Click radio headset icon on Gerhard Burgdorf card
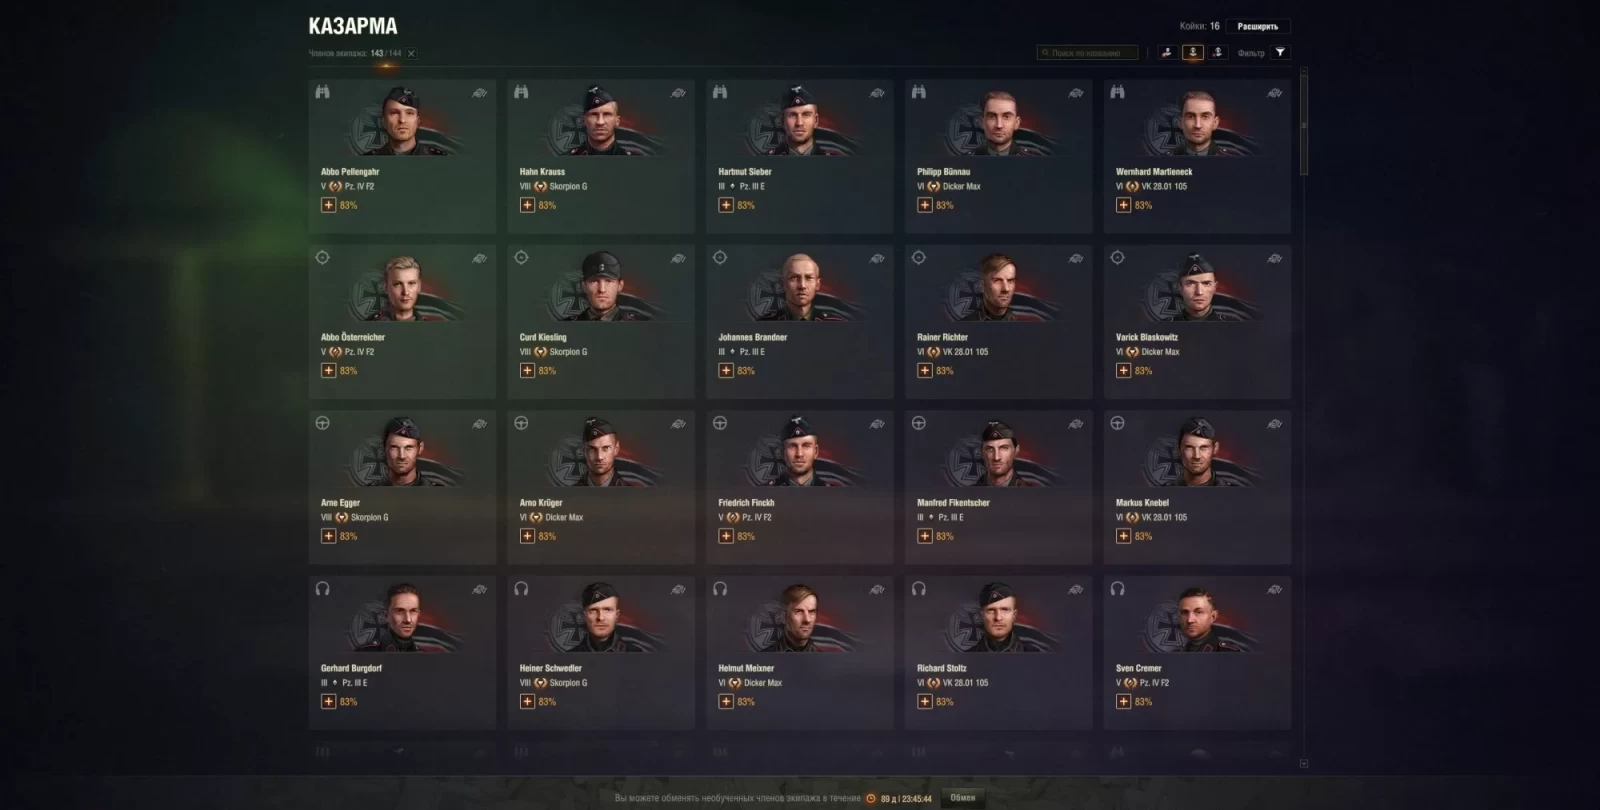 (322, 589)
